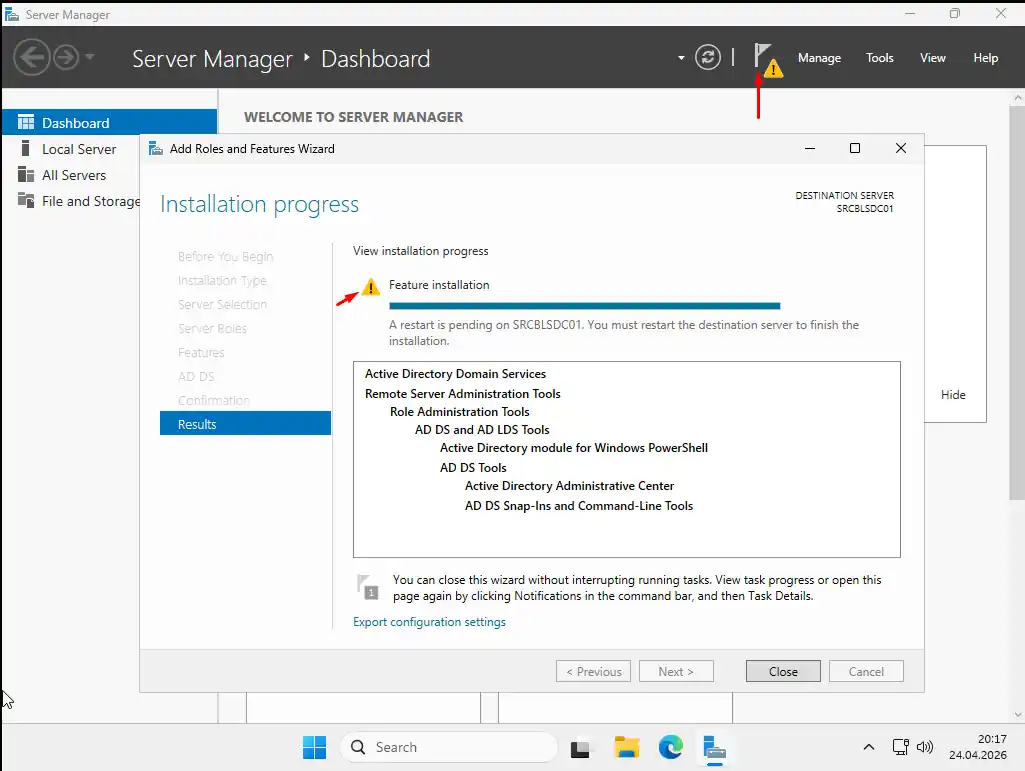Click the volume speaker icon
The width and height of the screenshot is (1025, 771).
[924, 747]
